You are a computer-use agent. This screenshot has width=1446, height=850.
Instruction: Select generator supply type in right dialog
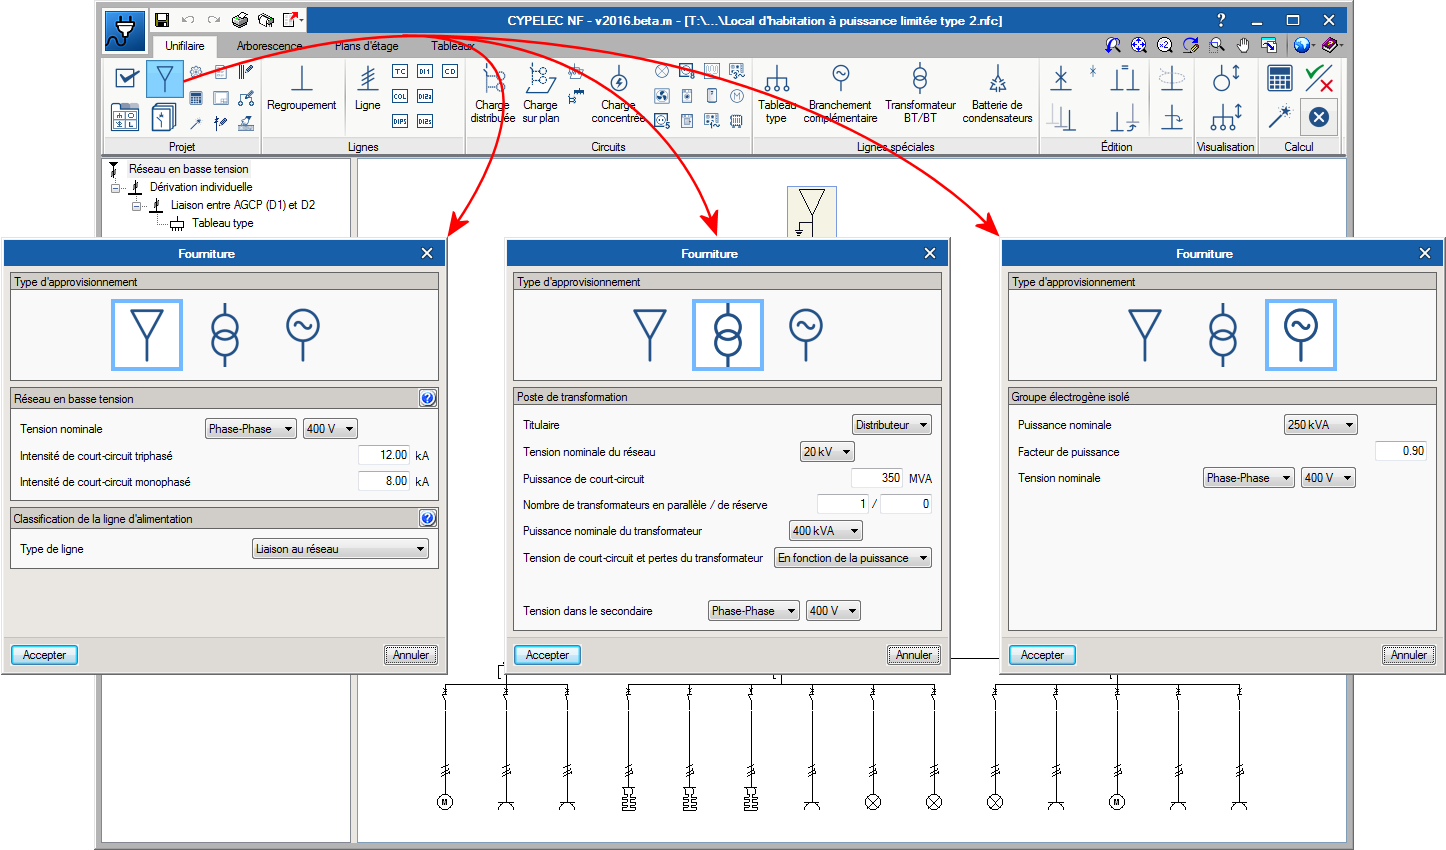[1300, 335]
